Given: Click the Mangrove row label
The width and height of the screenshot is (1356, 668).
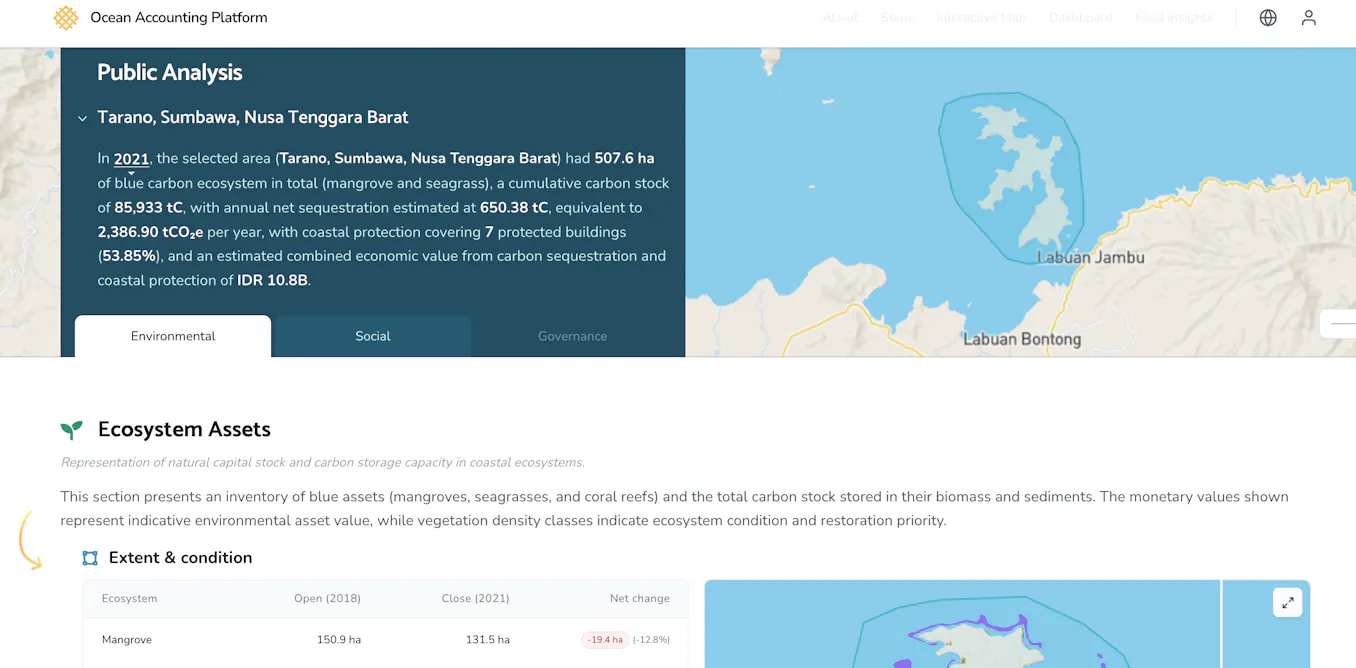Looking at the screenshot, I should pos(127,640).
